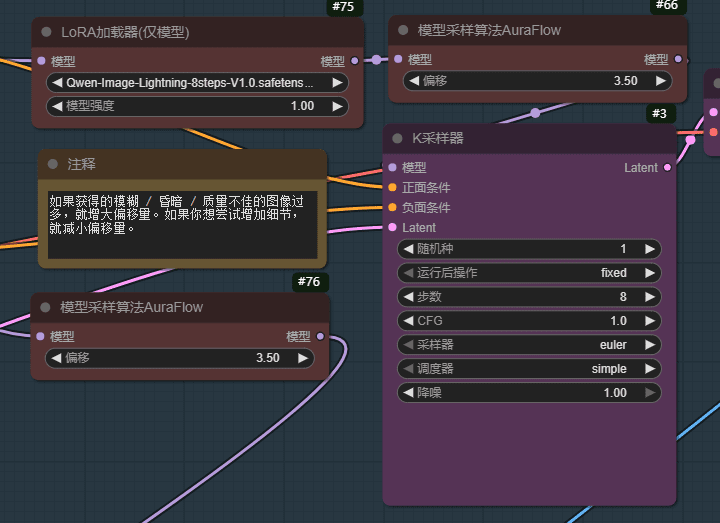Click K采样器 模型 input socket
Image resolution: width=720 pixels, height=523 pixels.
[392, 168]
